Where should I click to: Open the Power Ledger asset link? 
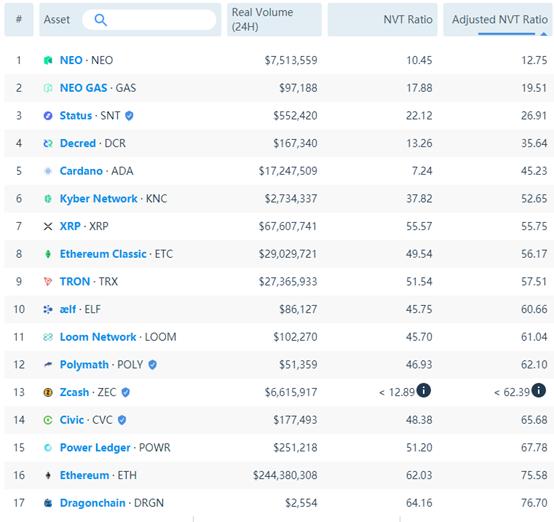point(95,448)
